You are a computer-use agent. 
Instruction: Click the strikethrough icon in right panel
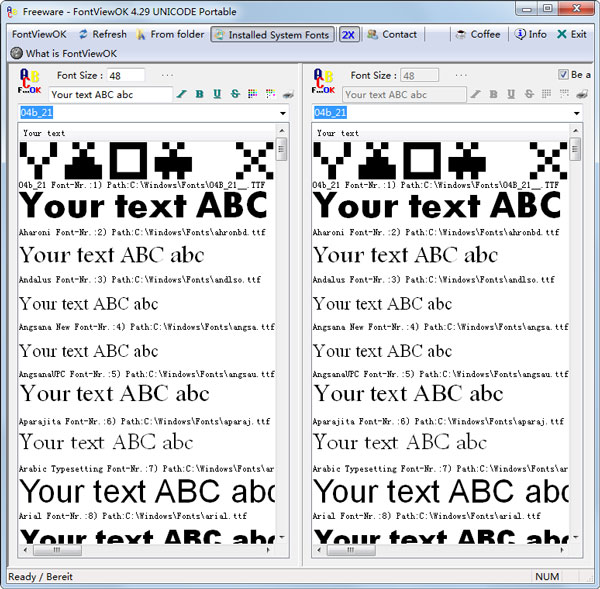click(529, 94)
